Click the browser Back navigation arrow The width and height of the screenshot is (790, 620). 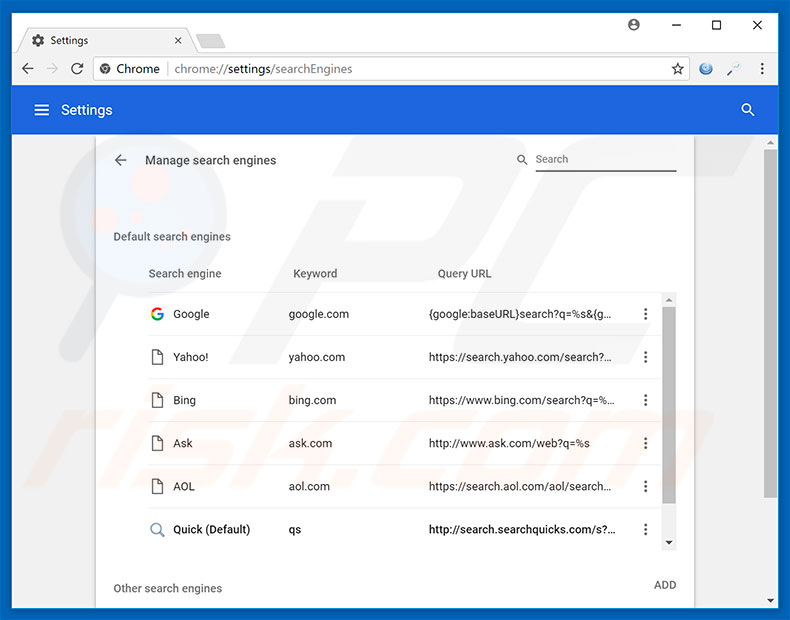click(x=28, y=68)
